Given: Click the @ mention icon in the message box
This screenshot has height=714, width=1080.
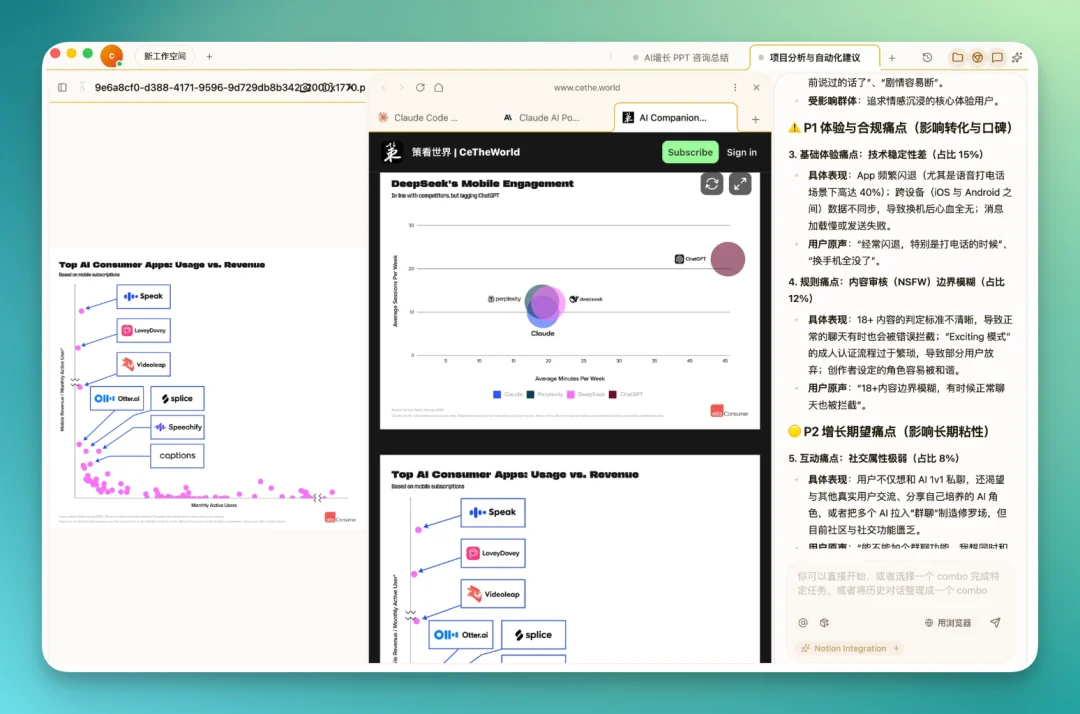Looking at the screenshot, I should (x=803, y=623).
